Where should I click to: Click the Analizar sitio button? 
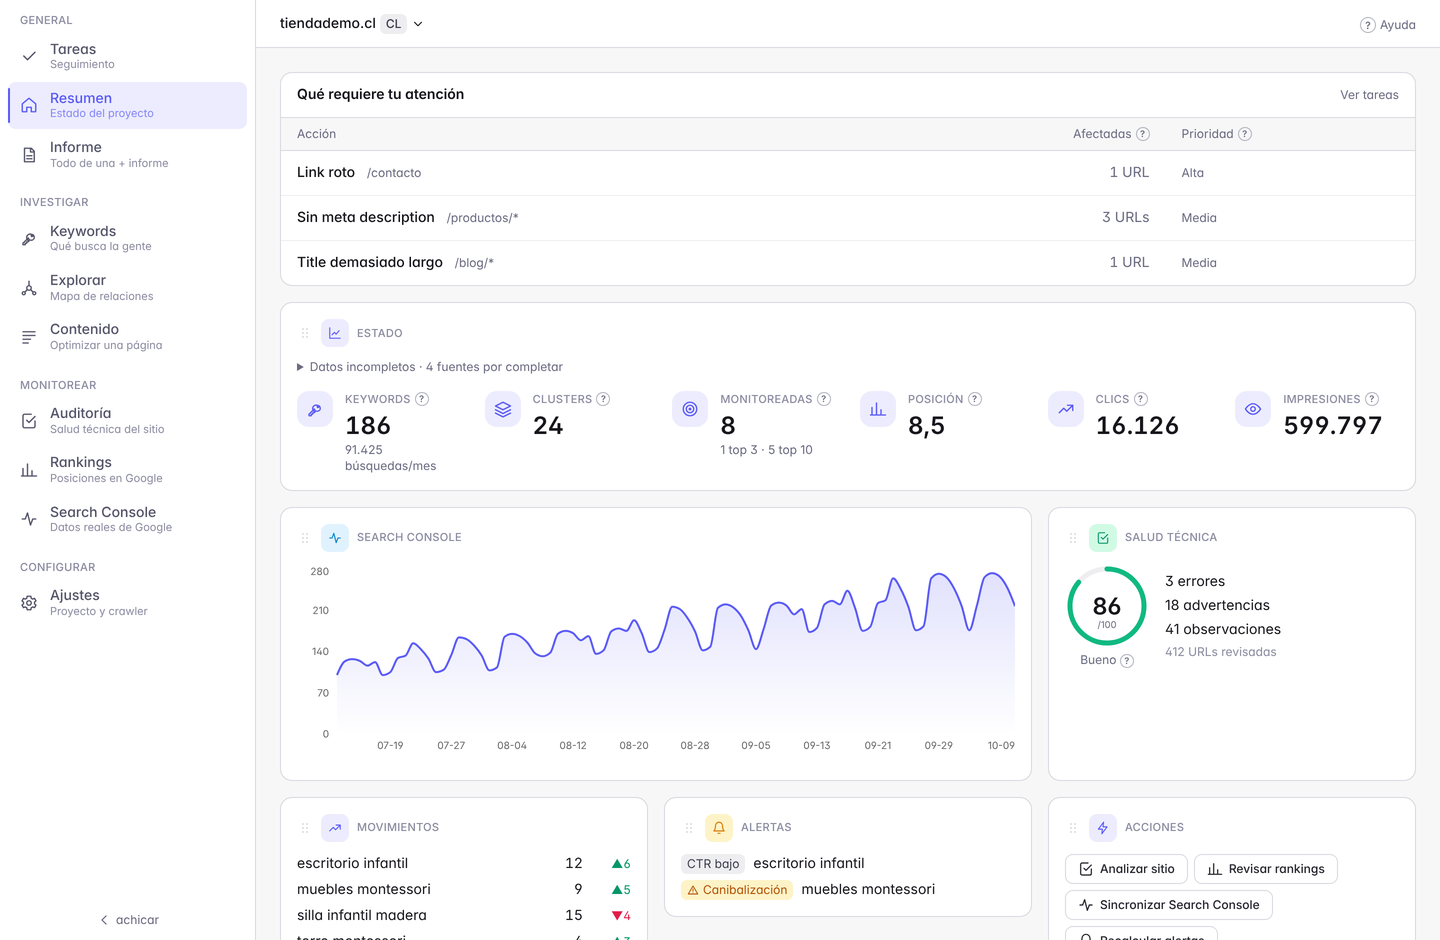pyautogui.click(x=1127, y=869)
